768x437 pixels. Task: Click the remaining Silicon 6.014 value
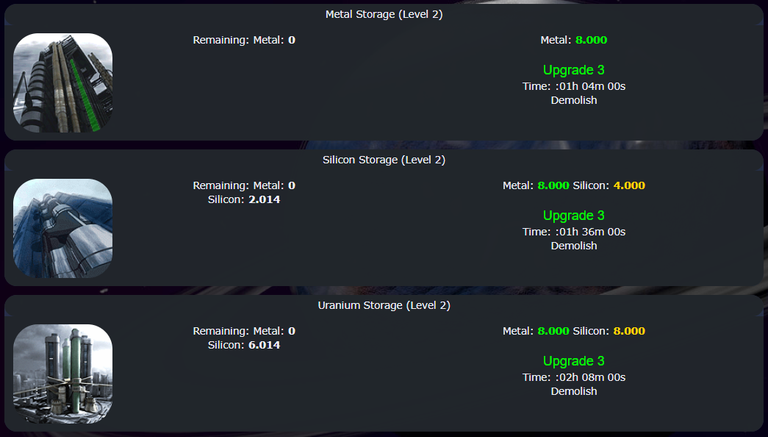click(264, 345)
